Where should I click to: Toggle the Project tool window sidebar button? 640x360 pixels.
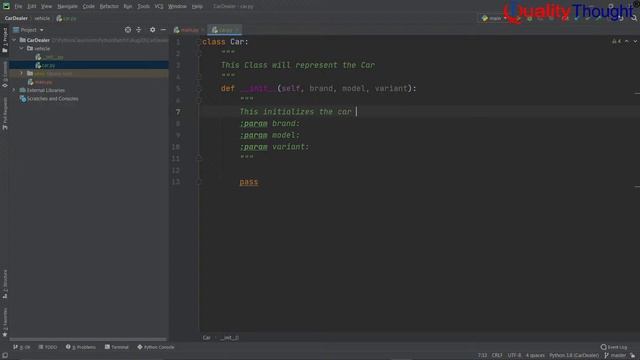pyautogui.click(x=5, y=40)
